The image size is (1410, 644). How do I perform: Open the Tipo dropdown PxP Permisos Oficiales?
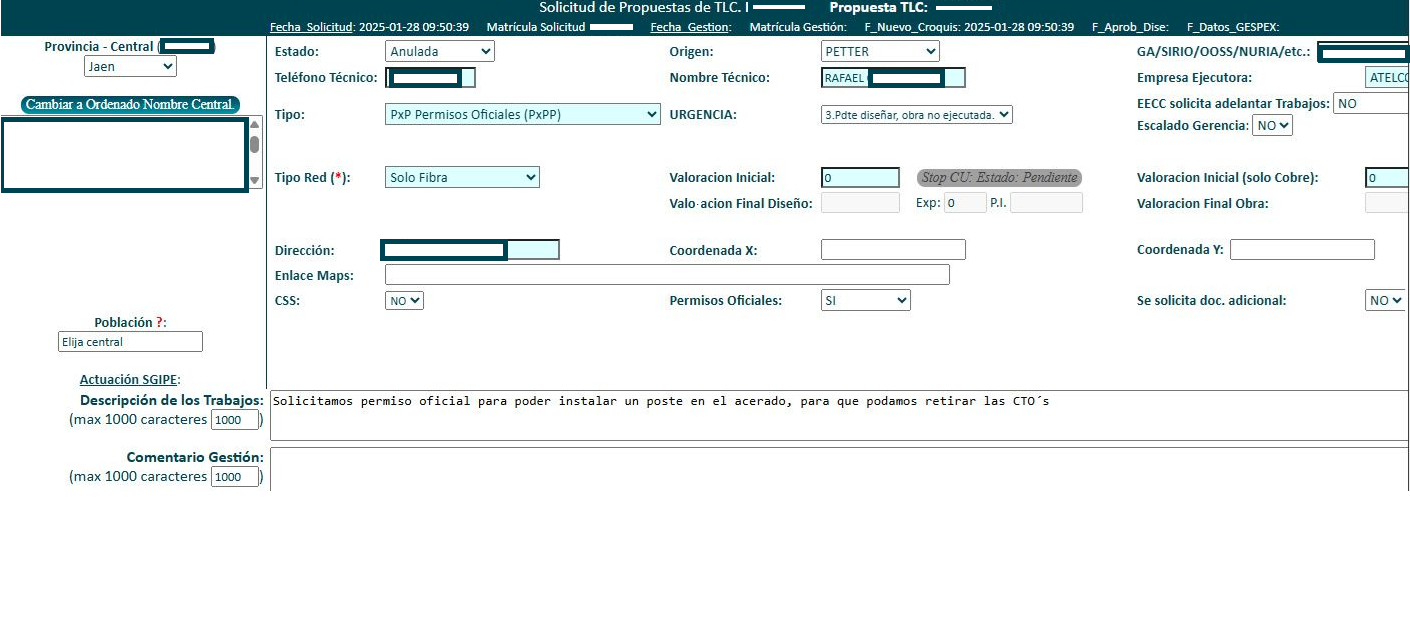tap(522, 115)
